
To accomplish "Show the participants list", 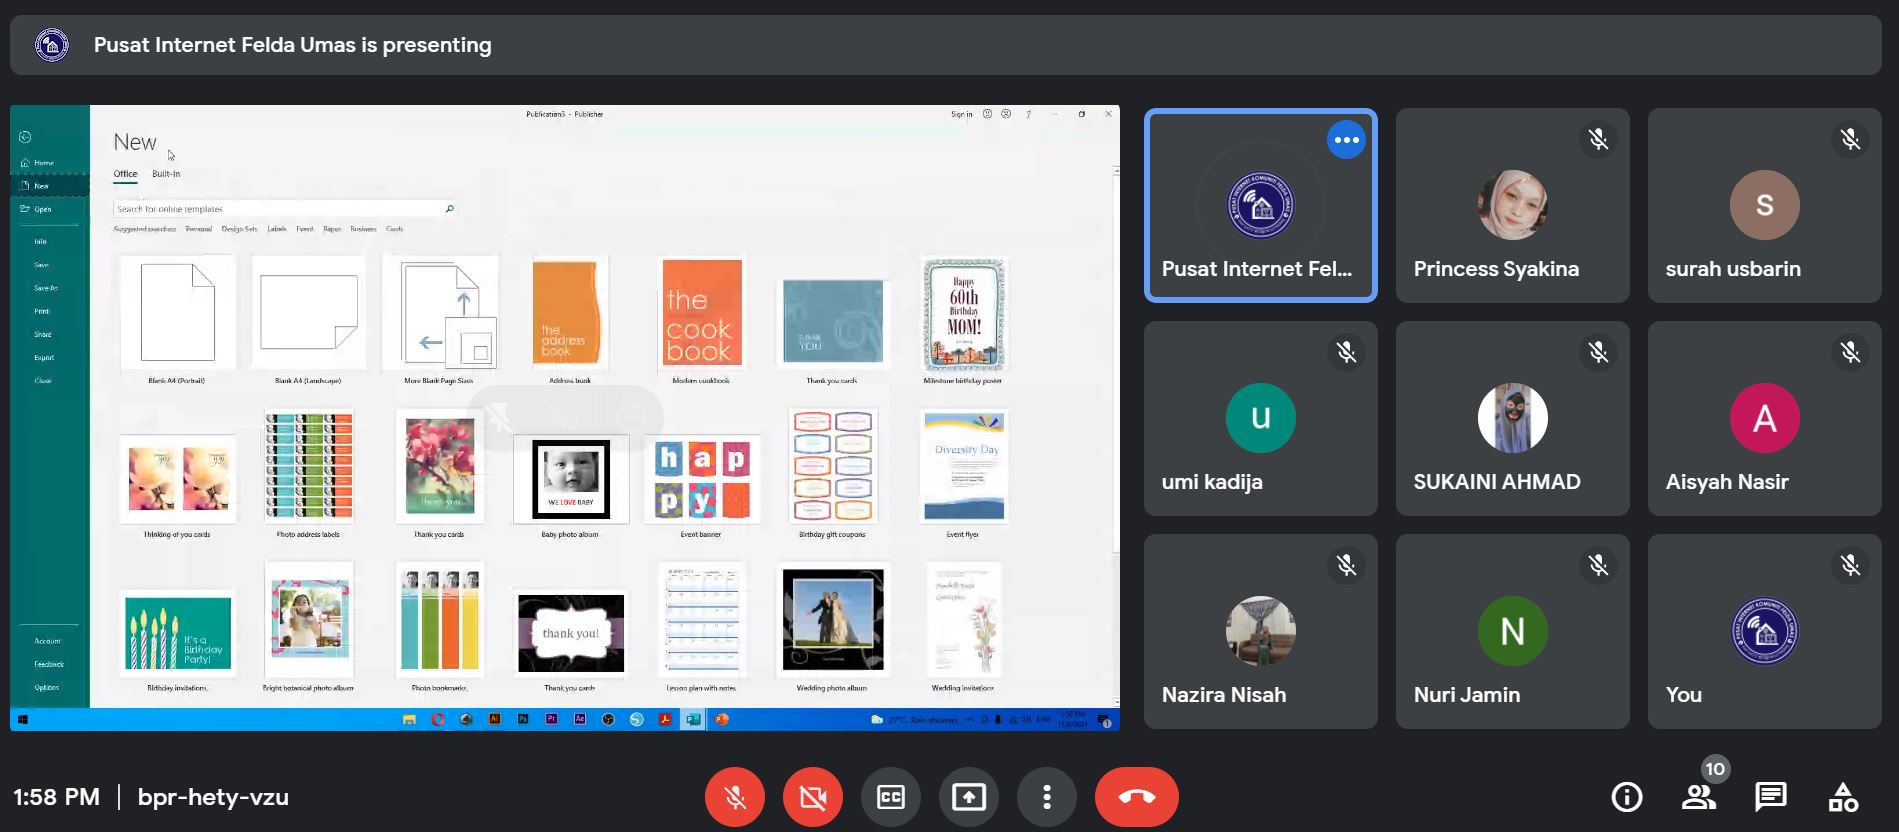I will [x=1698, y=797].
